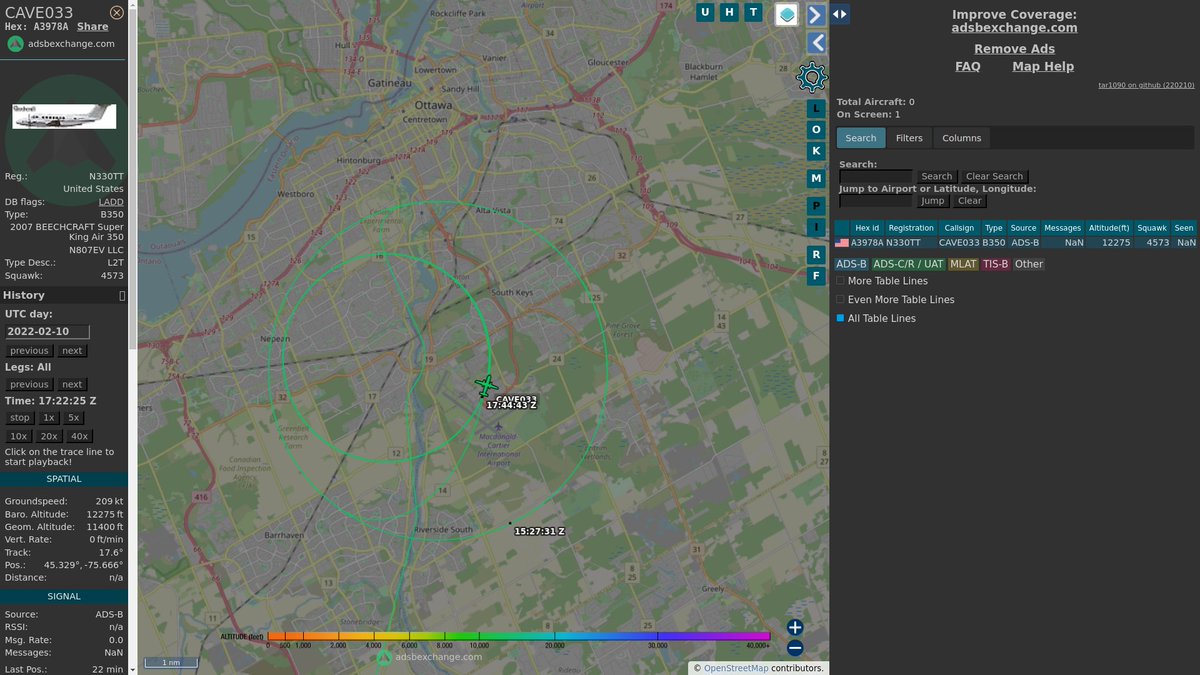
Task: Click the L map button
Action: click(816, 108)
